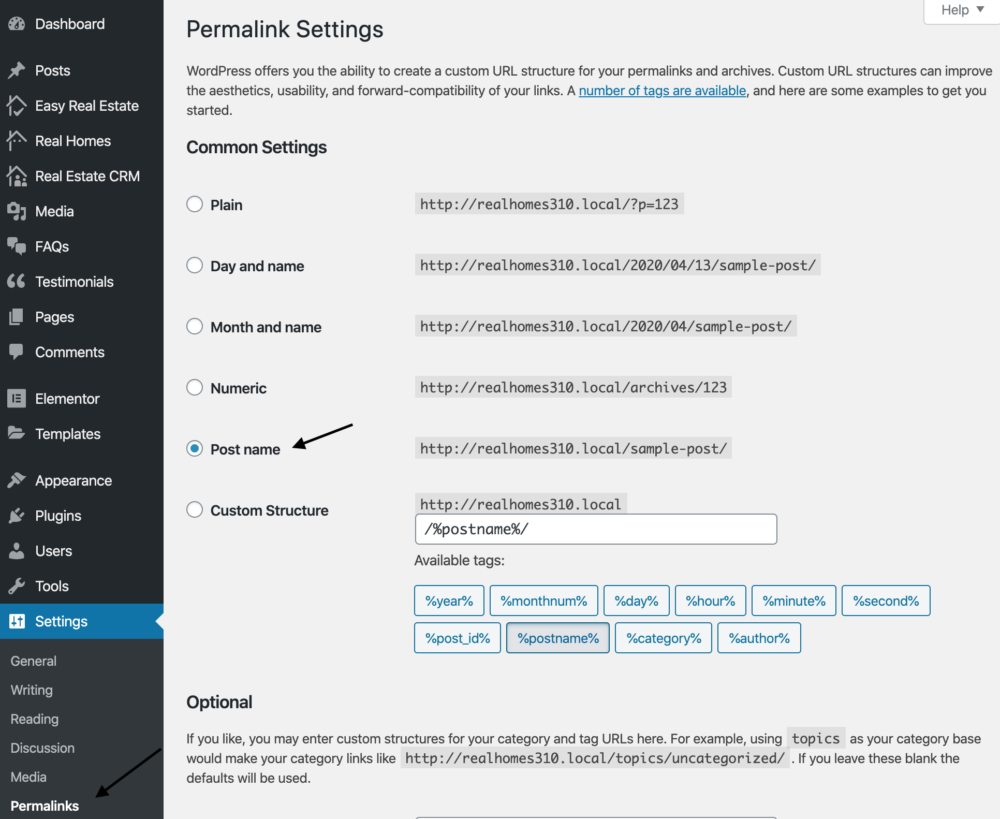This screenshot has width=1000, height=819.
Task: Click the Tools wrench icon
Action: click(x=17, y=586)
